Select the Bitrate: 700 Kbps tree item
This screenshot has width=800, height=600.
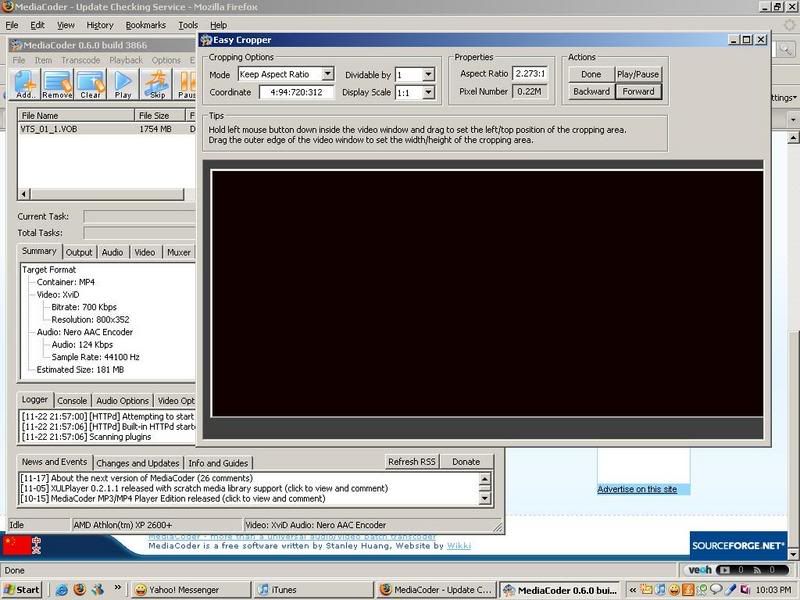coord(84,307)
